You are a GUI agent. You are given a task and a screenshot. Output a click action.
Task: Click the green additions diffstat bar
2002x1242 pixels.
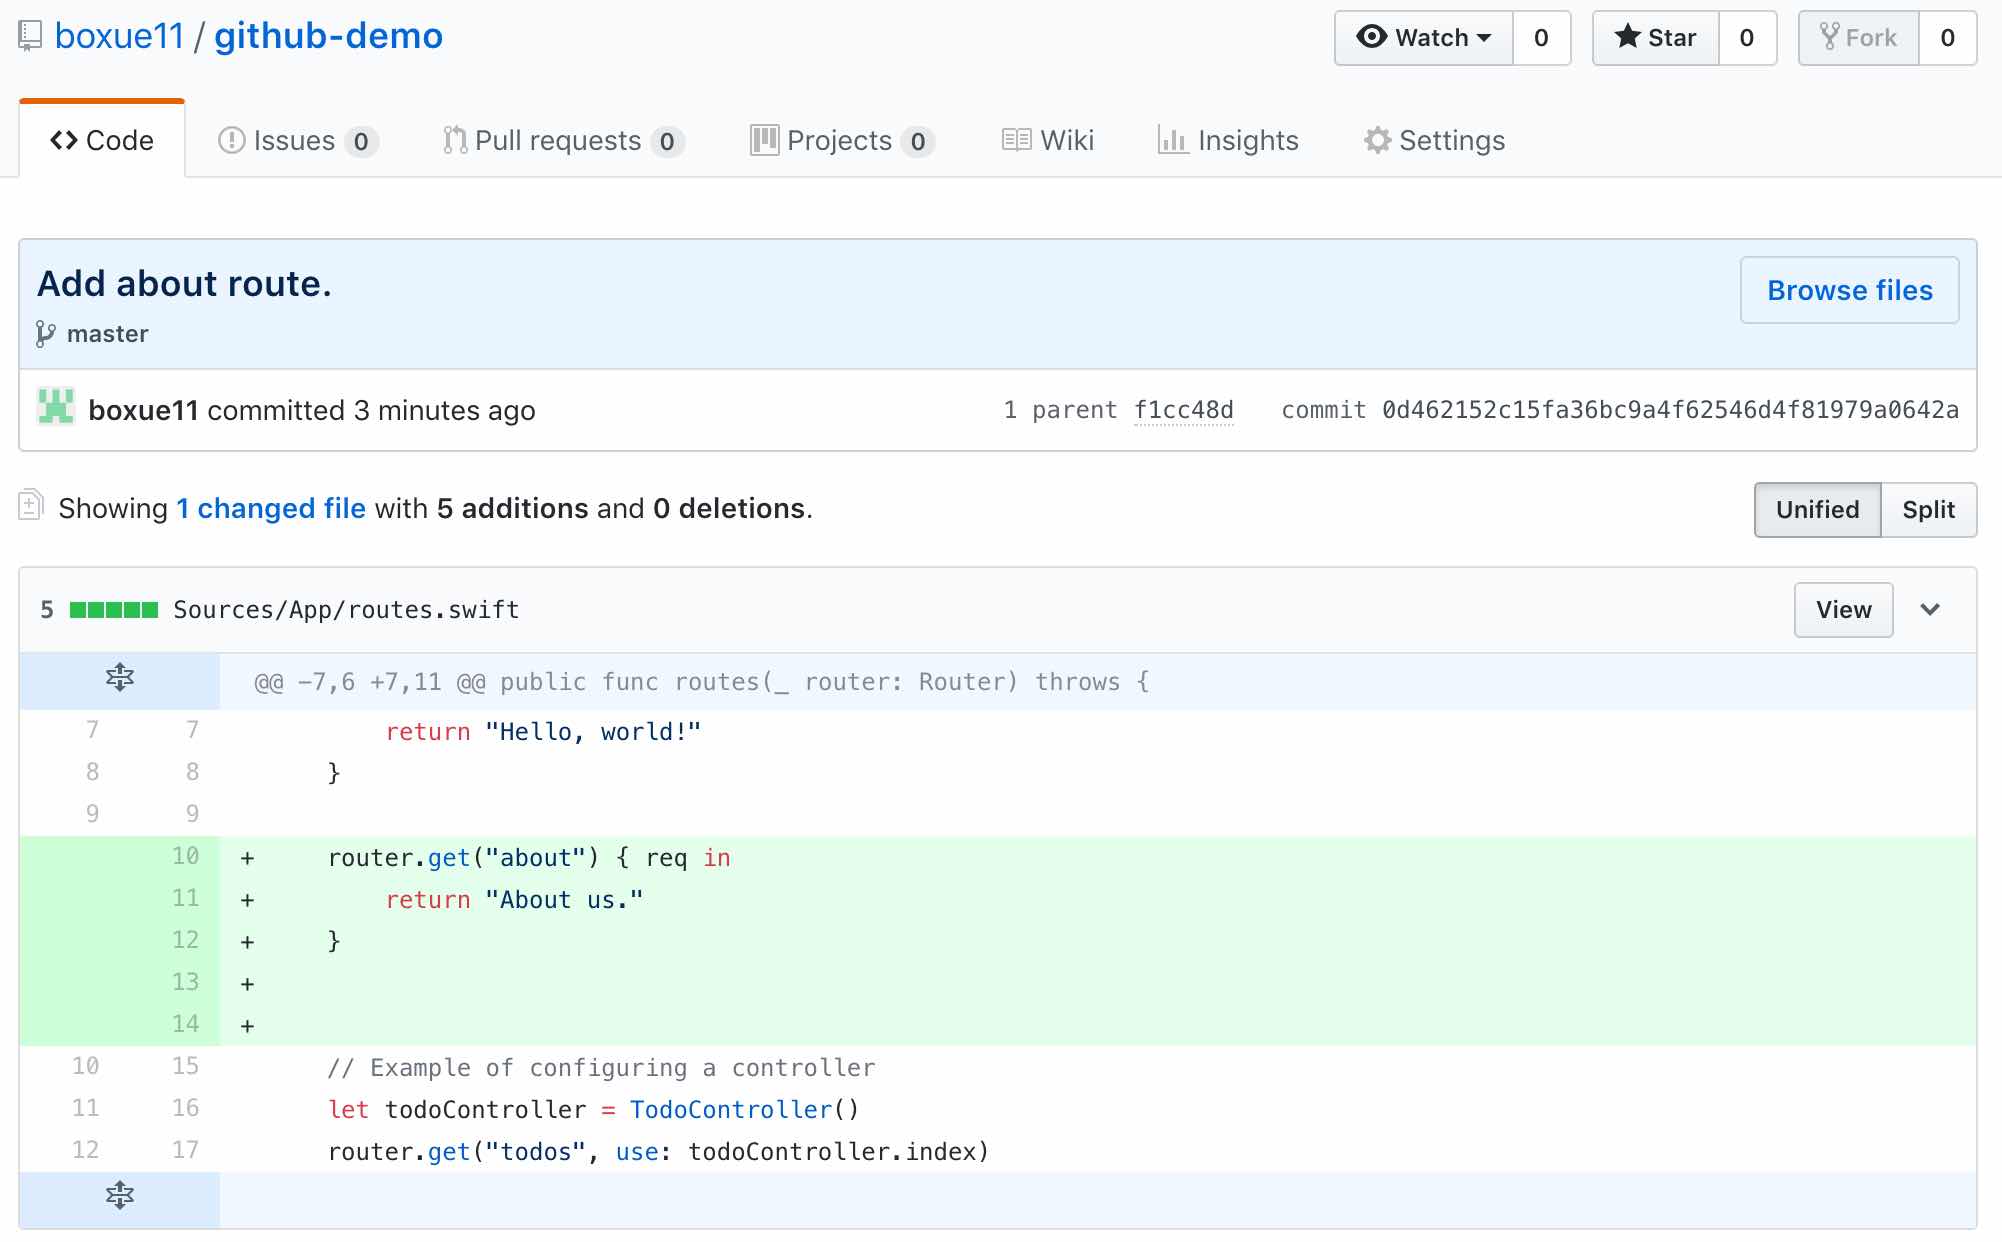(x=114, y=610)
